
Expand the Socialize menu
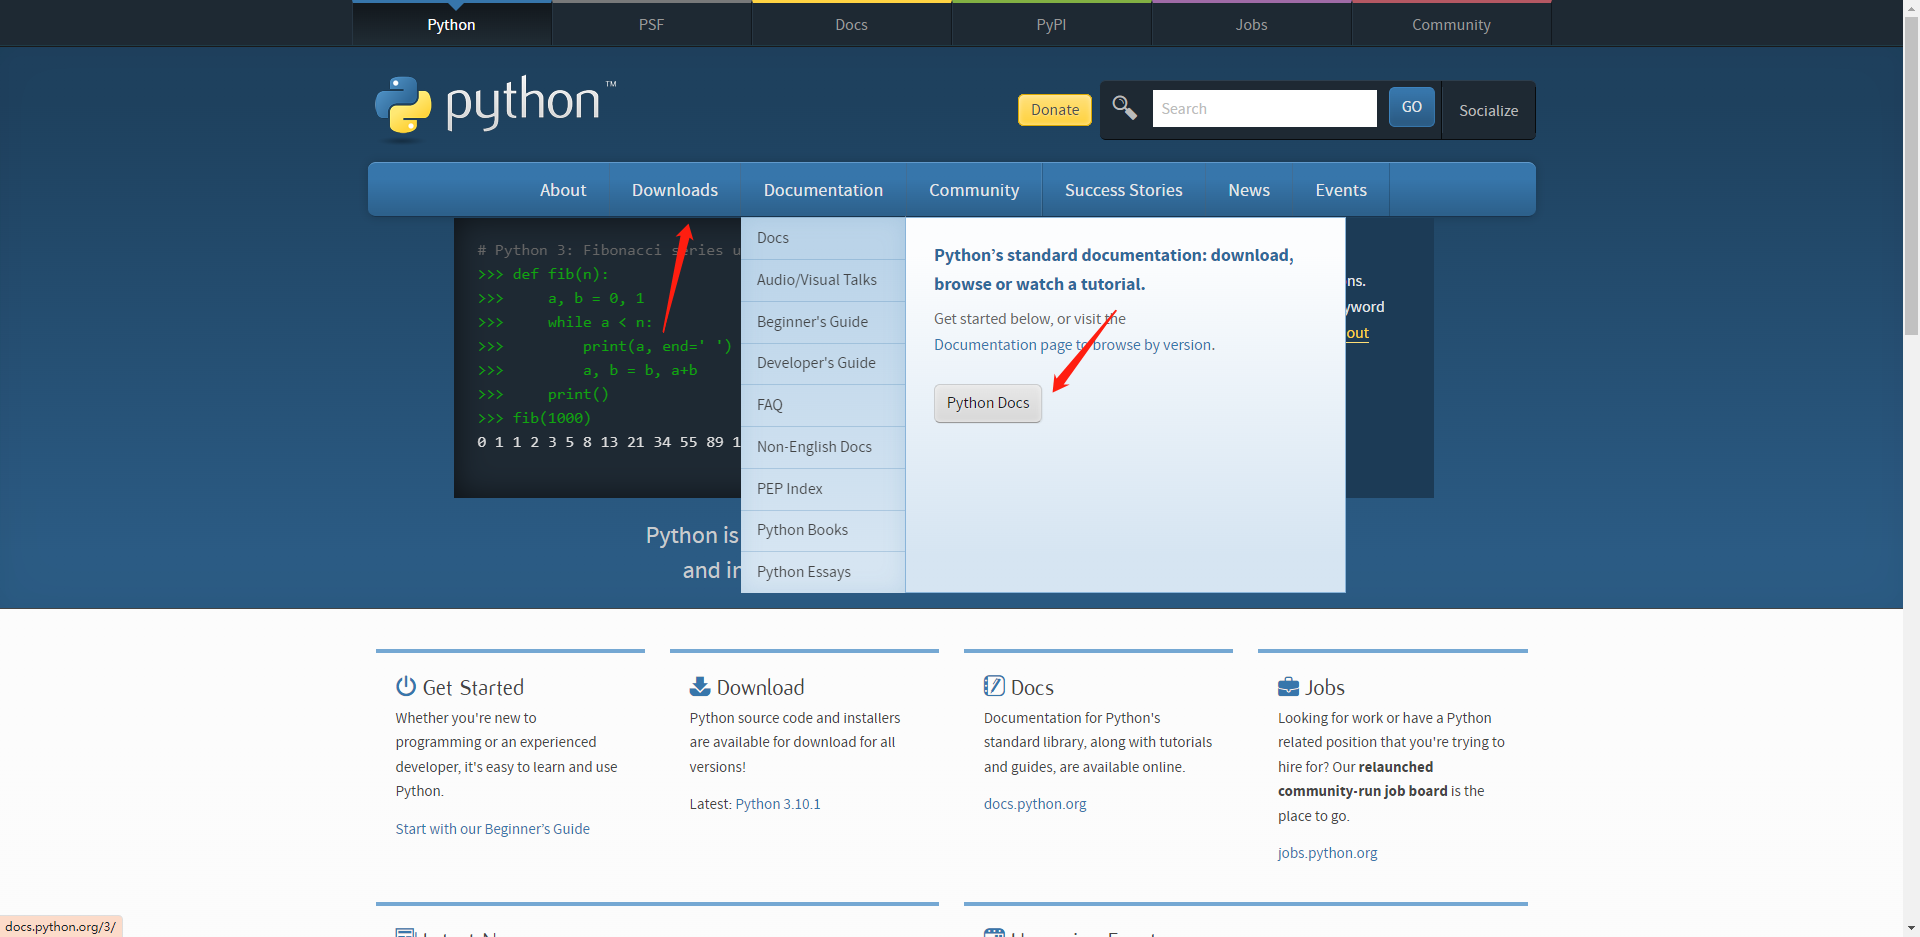click(x=1488, y=110)
